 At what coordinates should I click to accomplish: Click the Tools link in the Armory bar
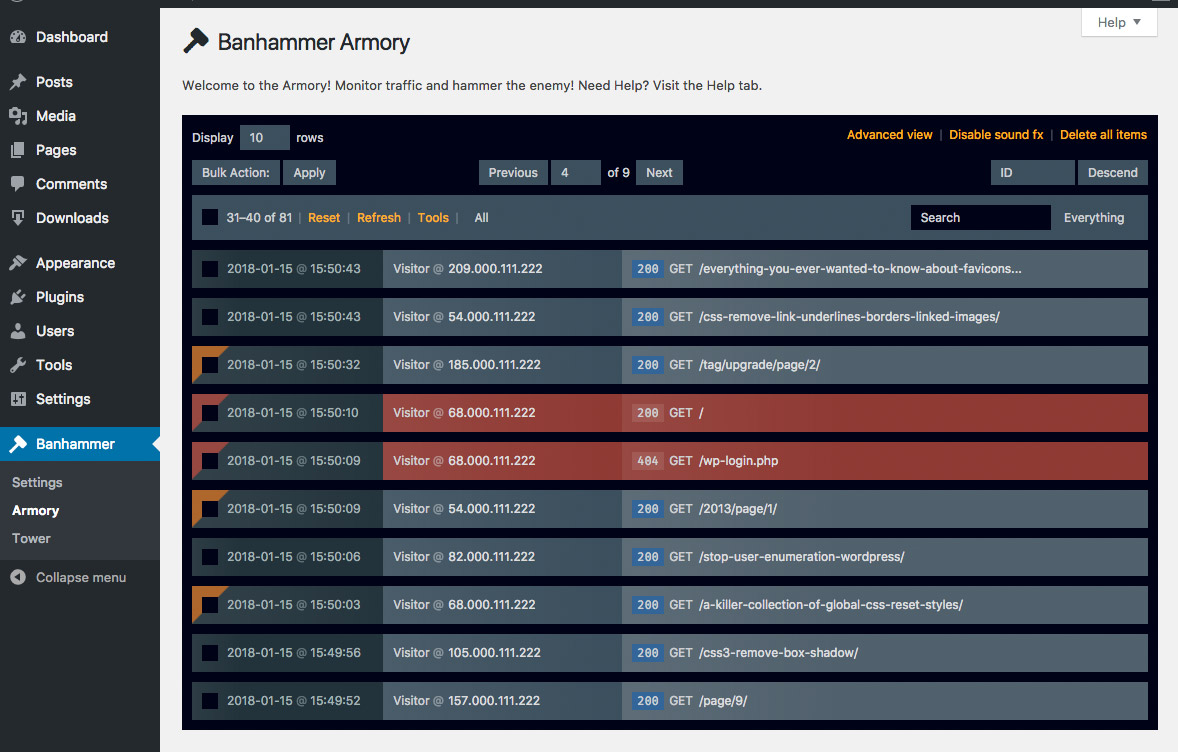coord(433,218)
